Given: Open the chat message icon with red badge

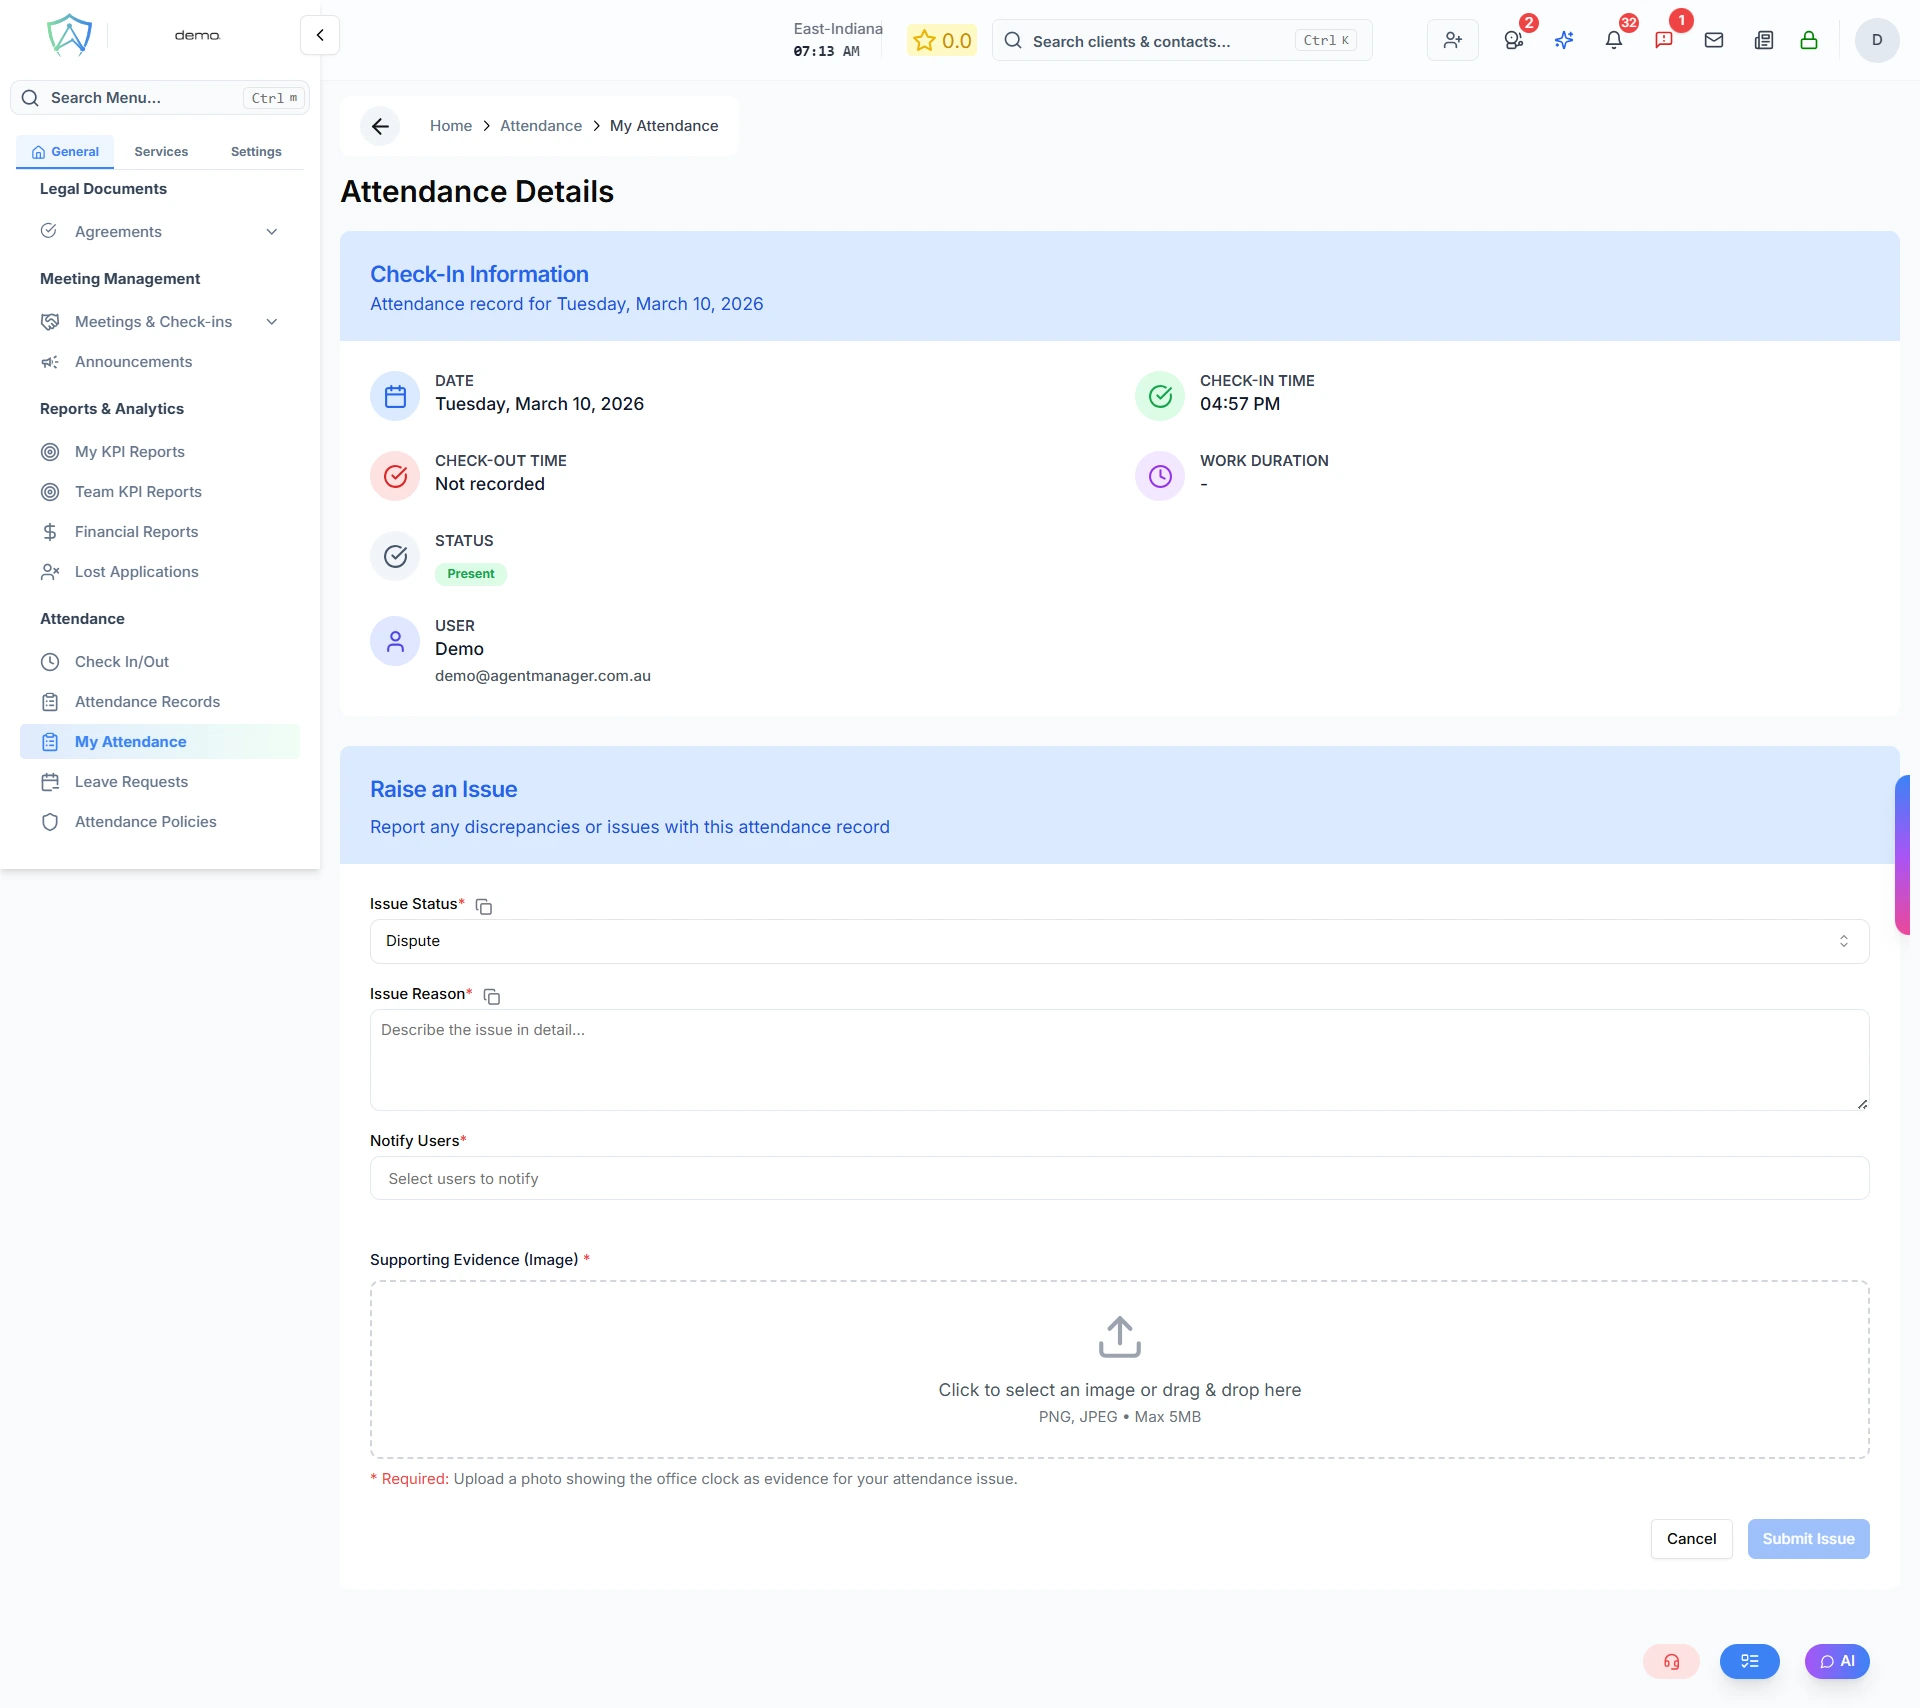Looking at the screenshot, I should [1664, 40].
